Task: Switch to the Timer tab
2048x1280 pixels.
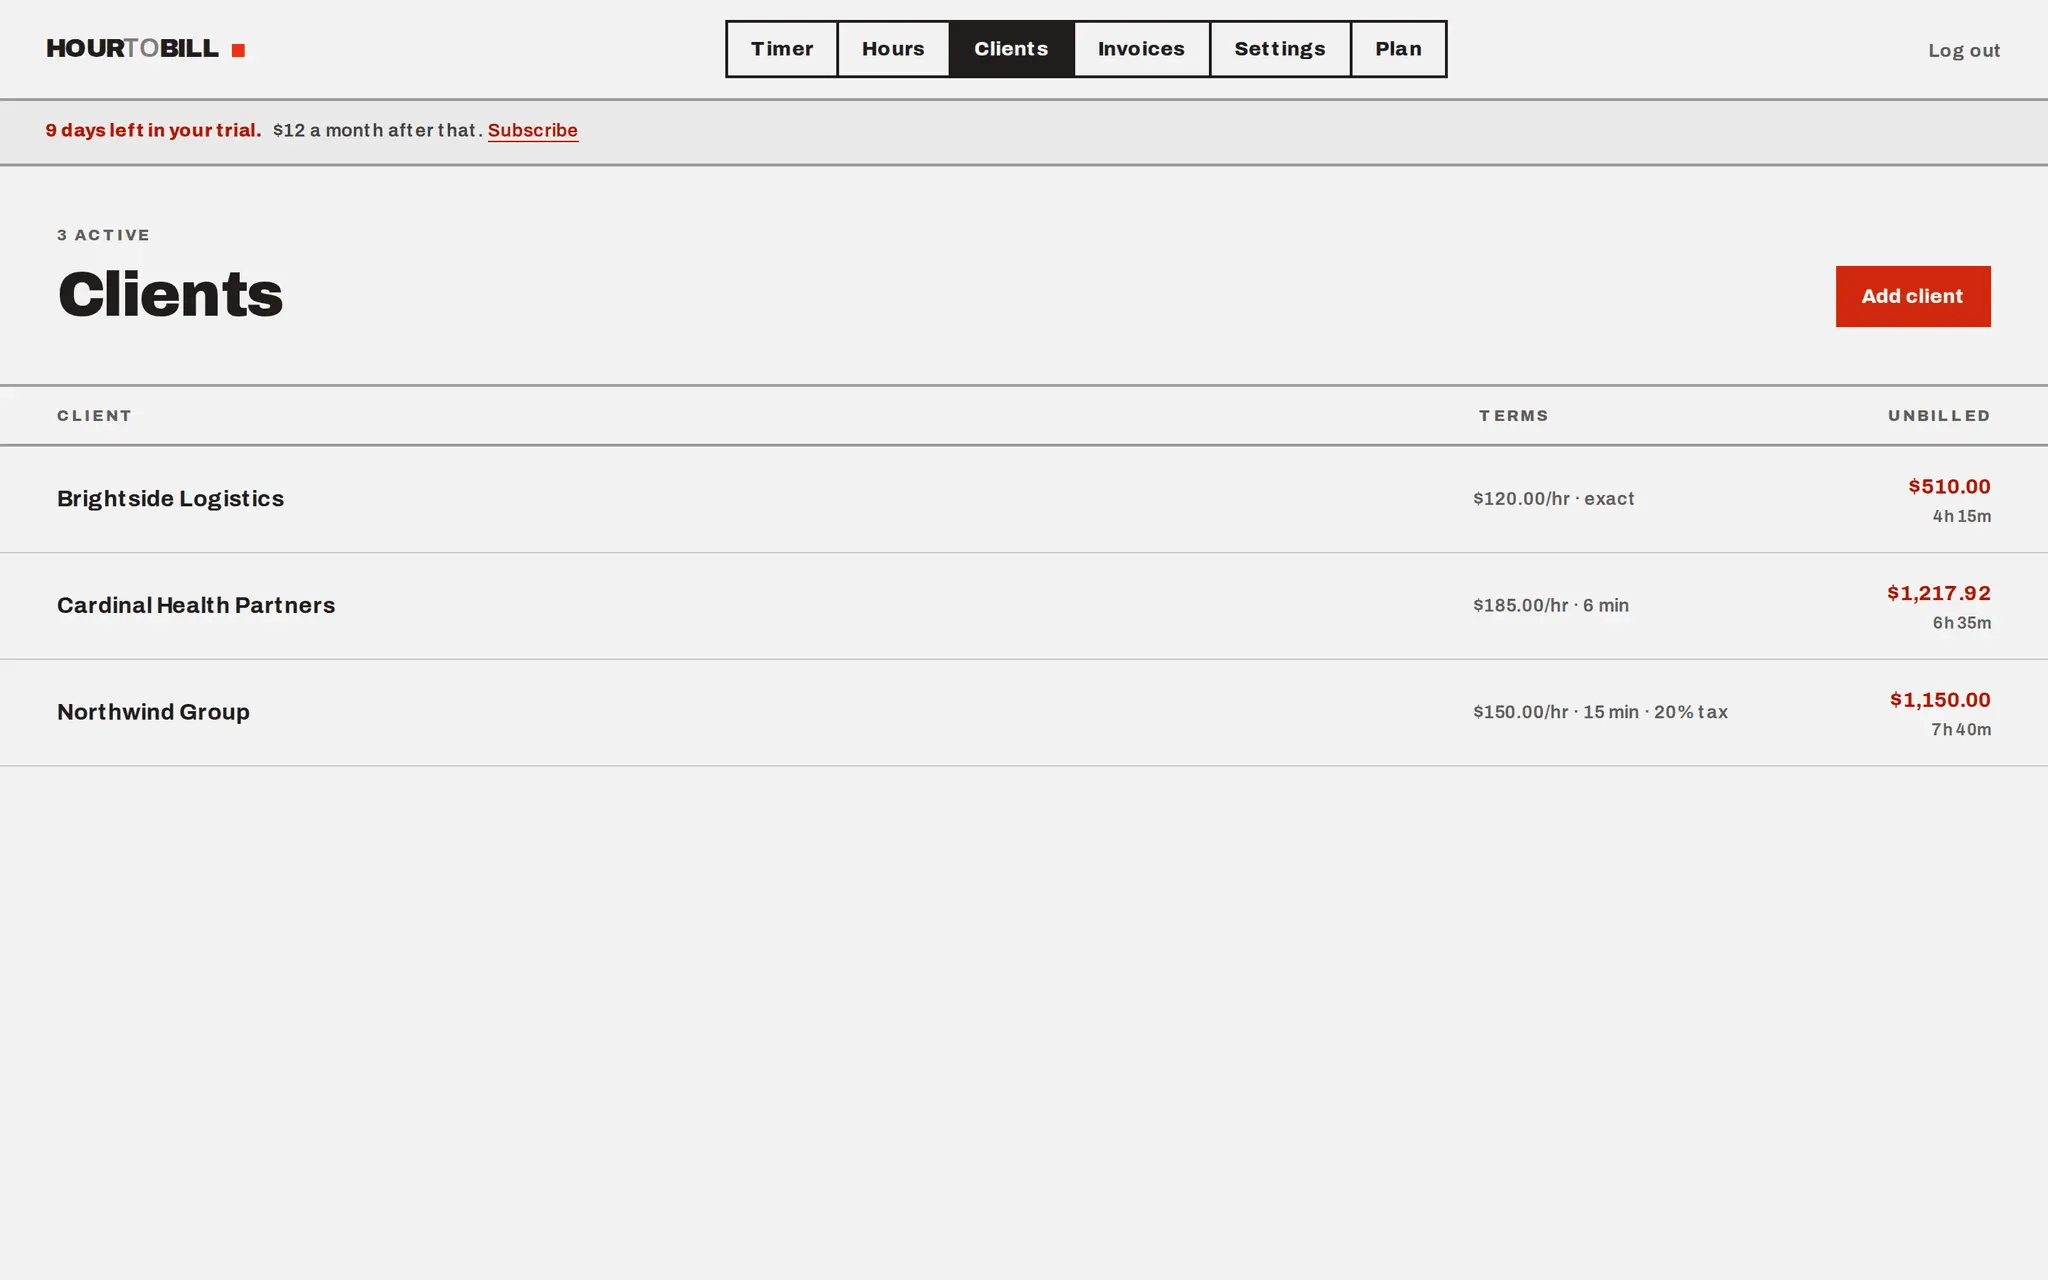Action: click(782, 49)
